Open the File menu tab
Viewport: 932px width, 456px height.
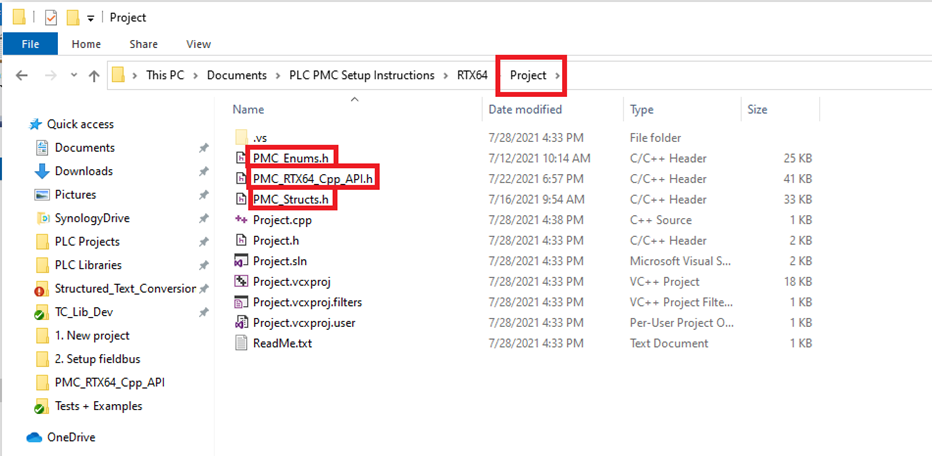click(x=30, y=44)
